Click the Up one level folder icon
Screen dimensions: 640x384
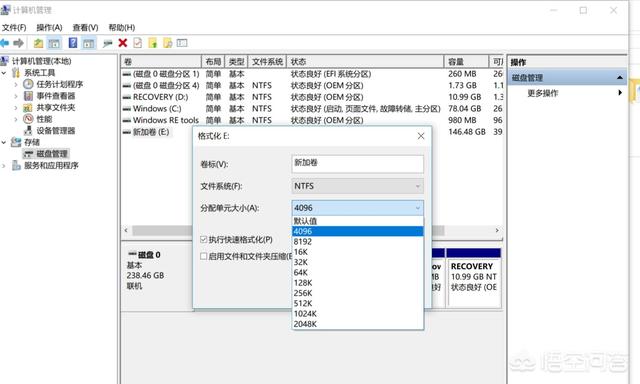click(x=38, y=43)
